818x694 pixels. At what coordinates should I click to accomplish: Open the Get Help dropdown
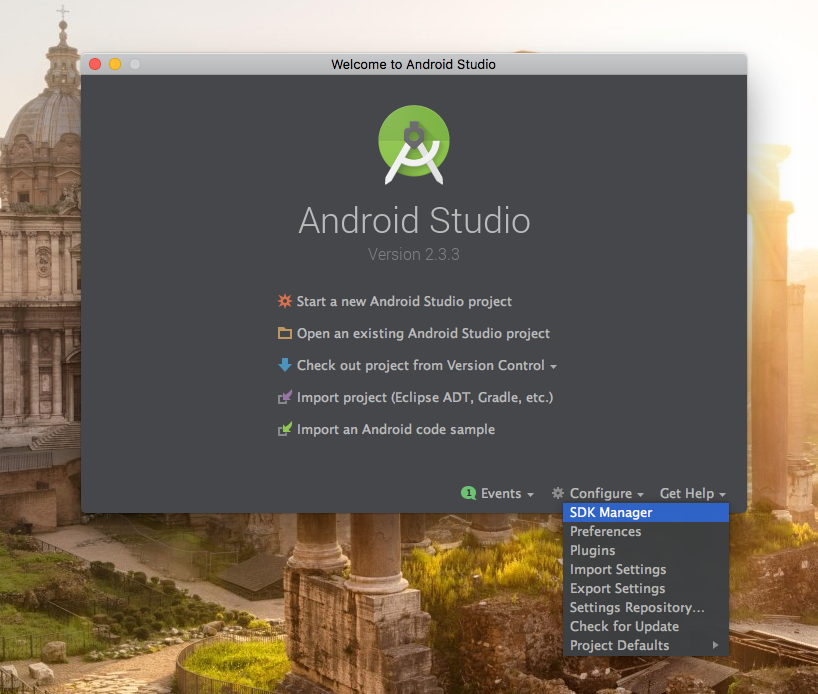click(x=693, y=493)
